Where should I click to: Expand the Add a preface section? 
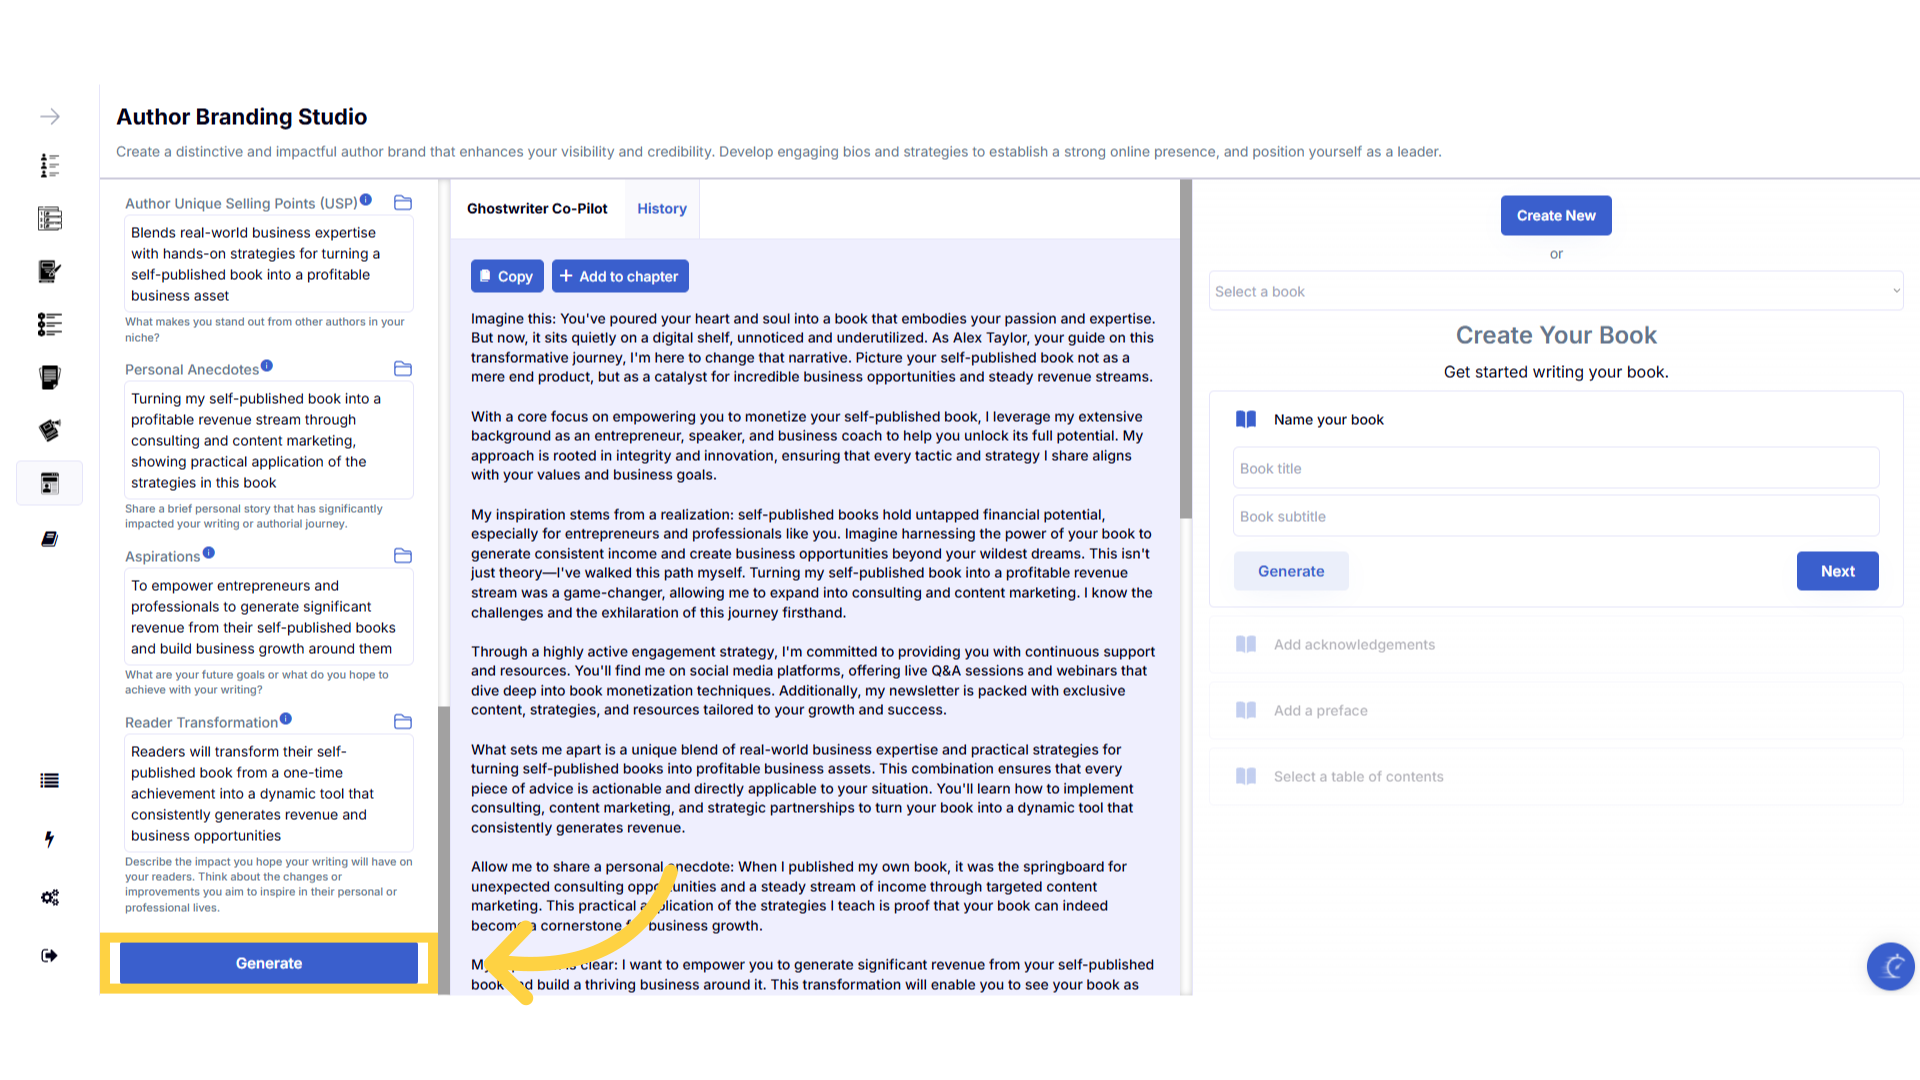tap(1320, 711)
